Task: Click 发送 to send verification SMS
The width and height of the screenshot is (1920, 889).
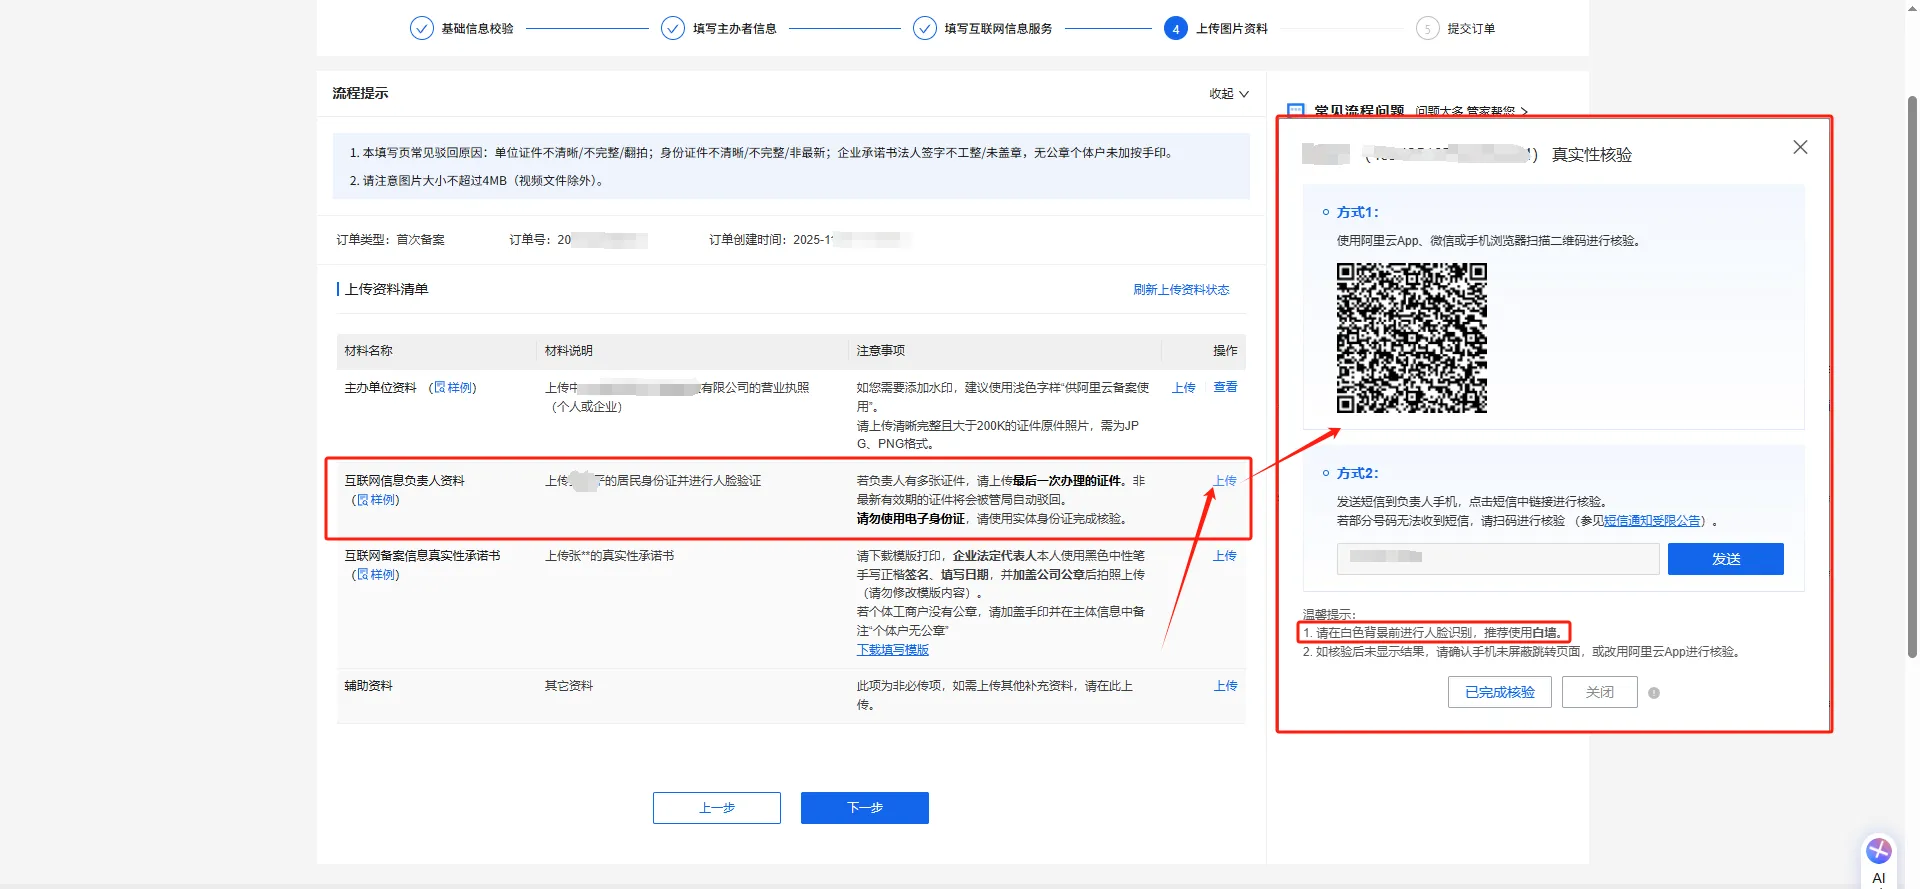Action: click(1725, 559)
